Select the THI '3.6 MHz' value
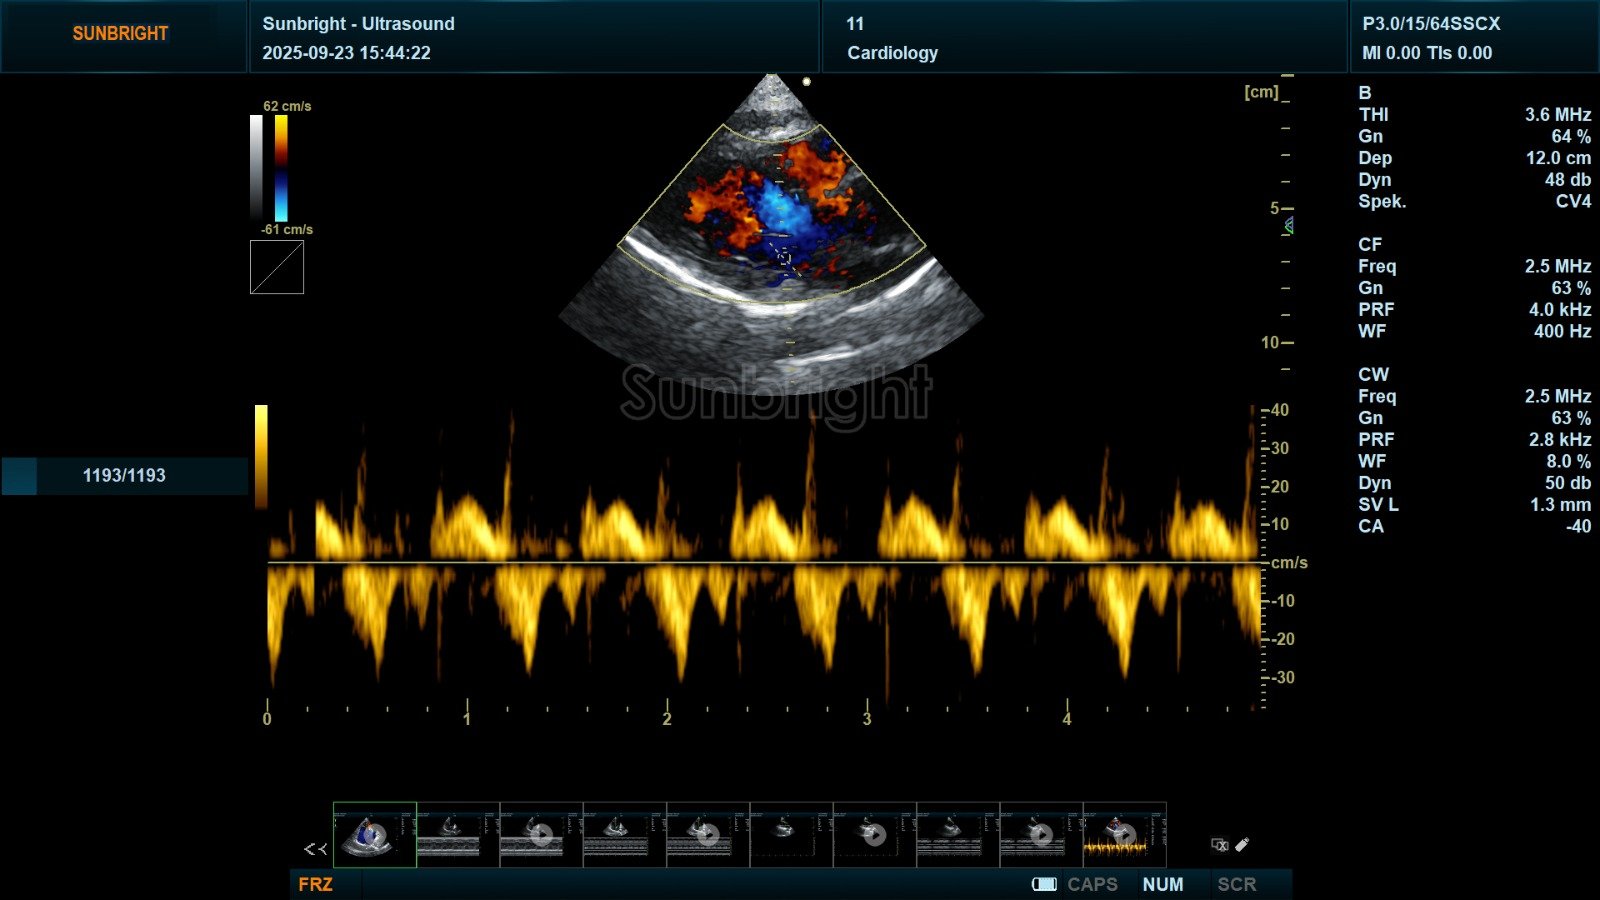The height and width of the screenshot is (900, 1600). (1557, 114)
